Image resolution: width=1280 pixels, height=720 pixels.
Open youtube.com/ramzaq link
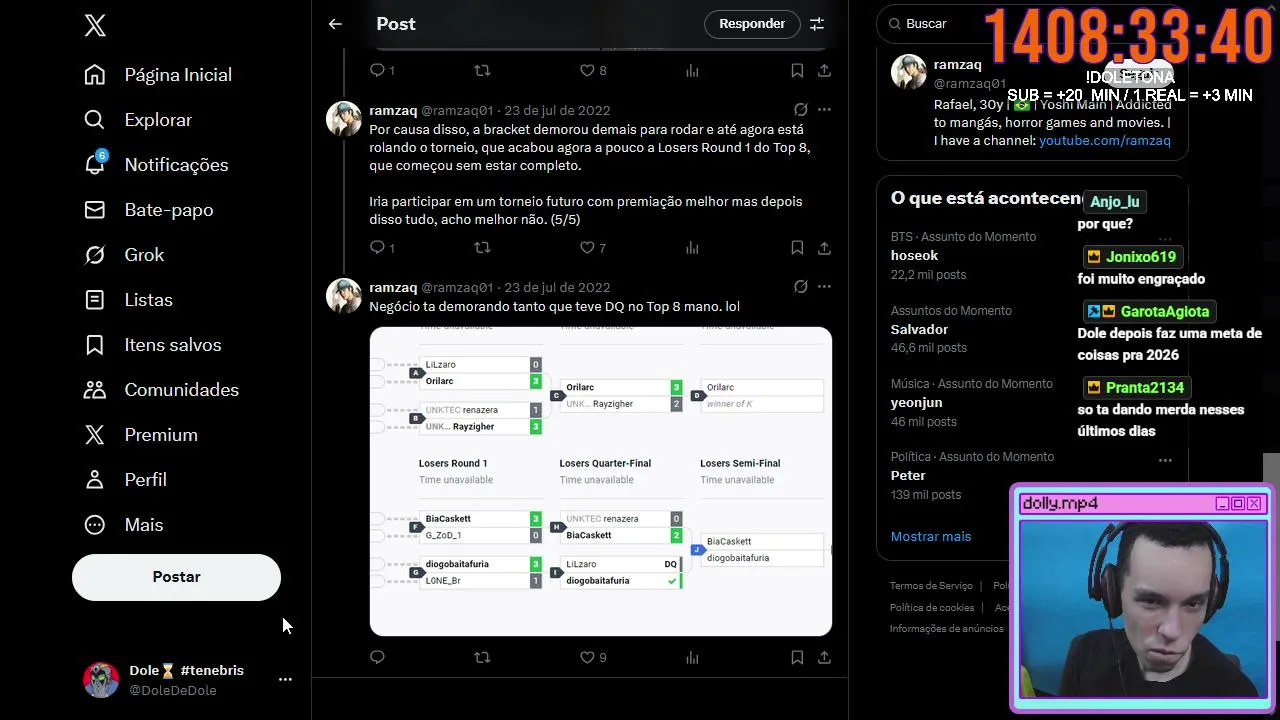coord(1104,141)
